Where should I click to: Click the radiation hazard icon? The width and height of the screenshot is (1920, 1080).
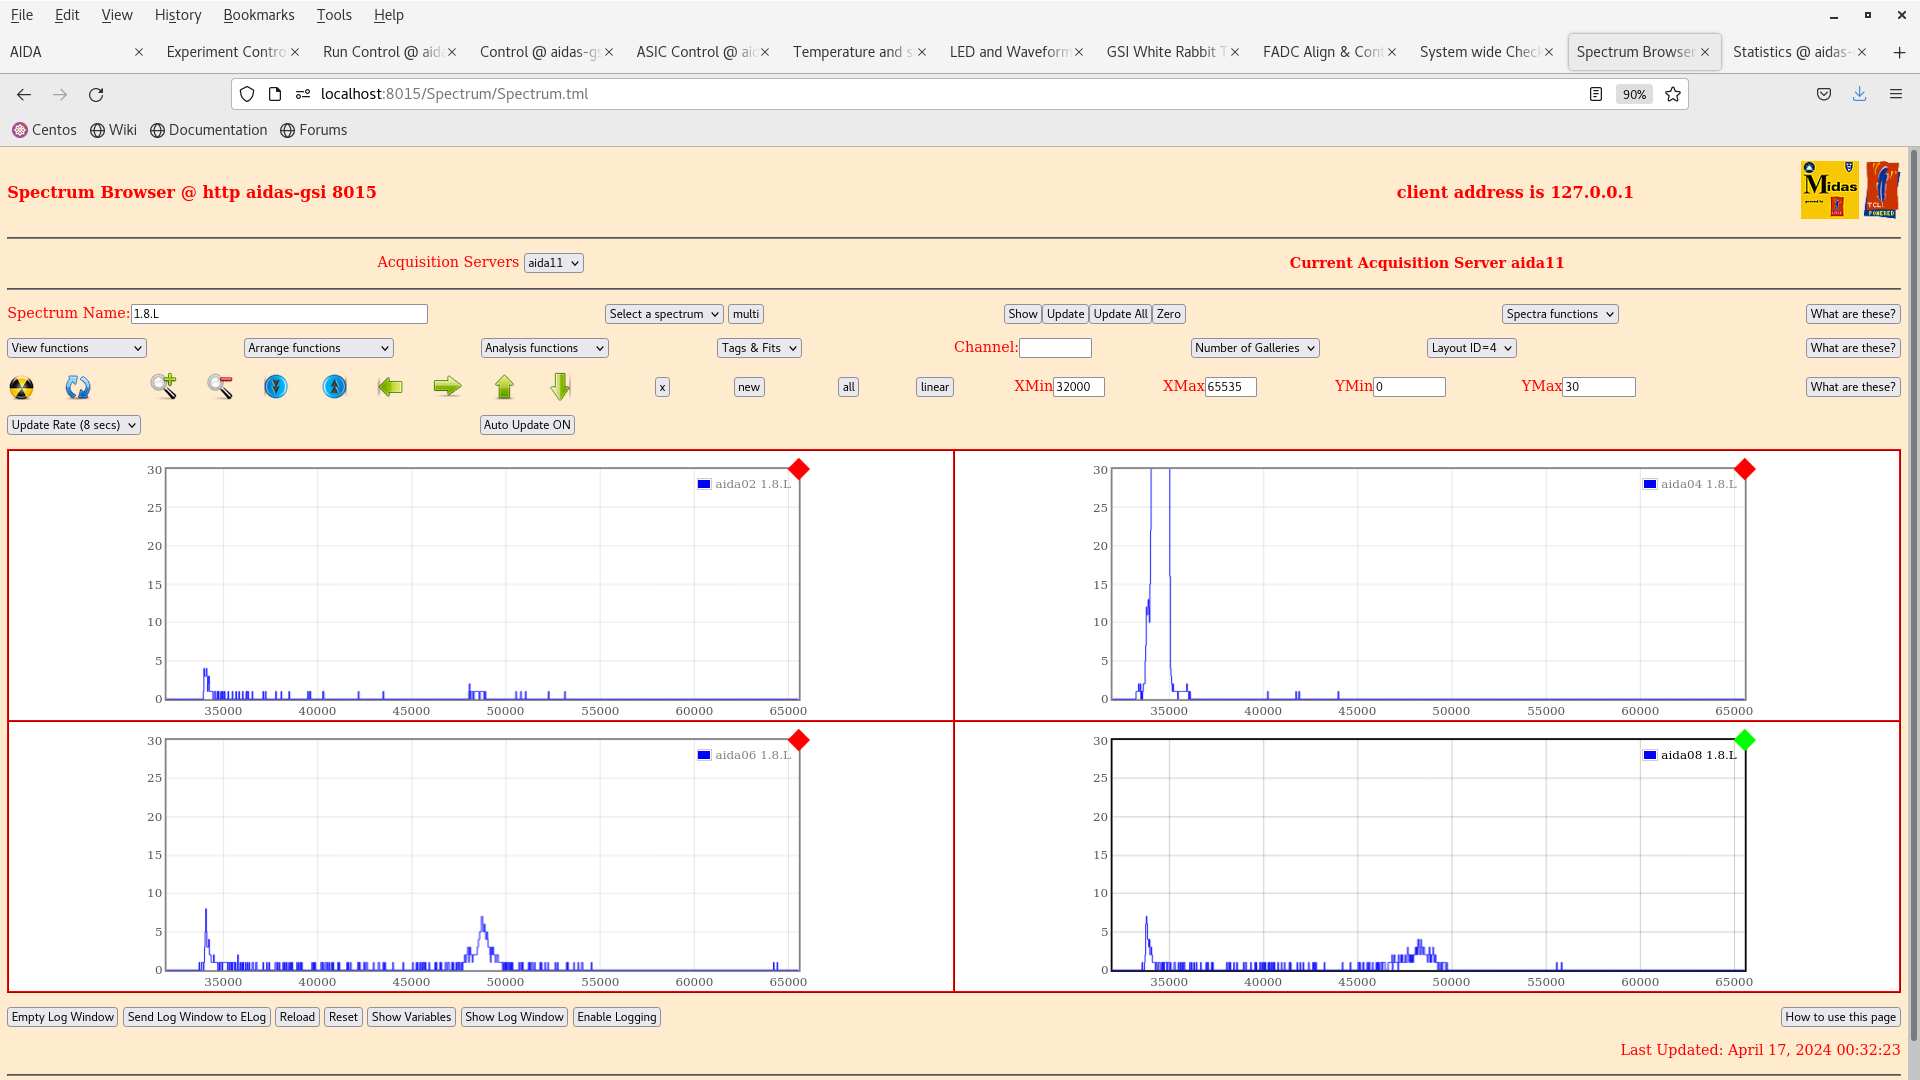pyautogui.click(x=21, y=387)
